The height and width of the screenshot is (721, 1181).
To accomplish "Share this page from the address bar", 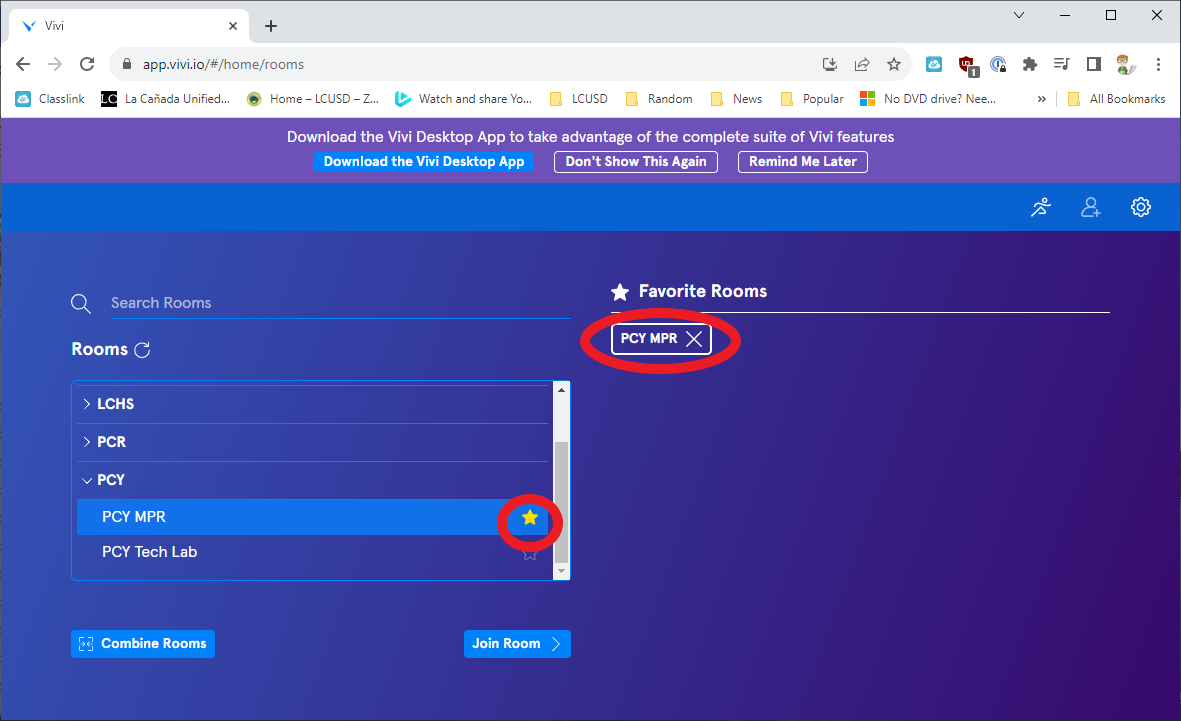I will pyautogui.click(x=862, y=65).
